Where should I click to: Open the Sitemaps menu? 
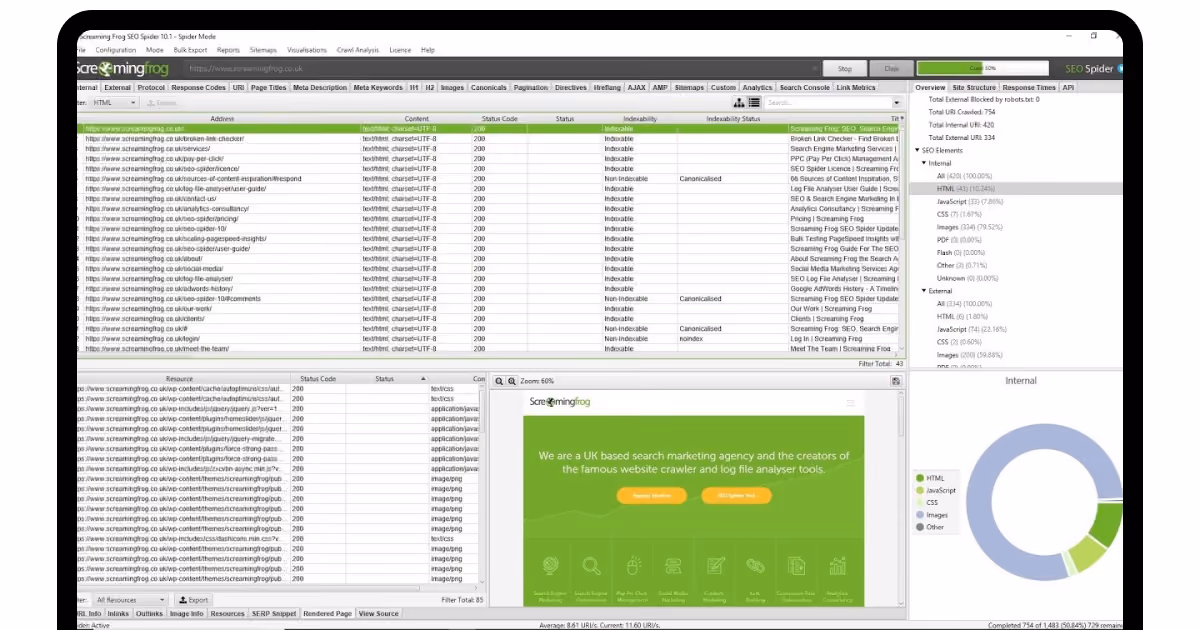(263, 49)
